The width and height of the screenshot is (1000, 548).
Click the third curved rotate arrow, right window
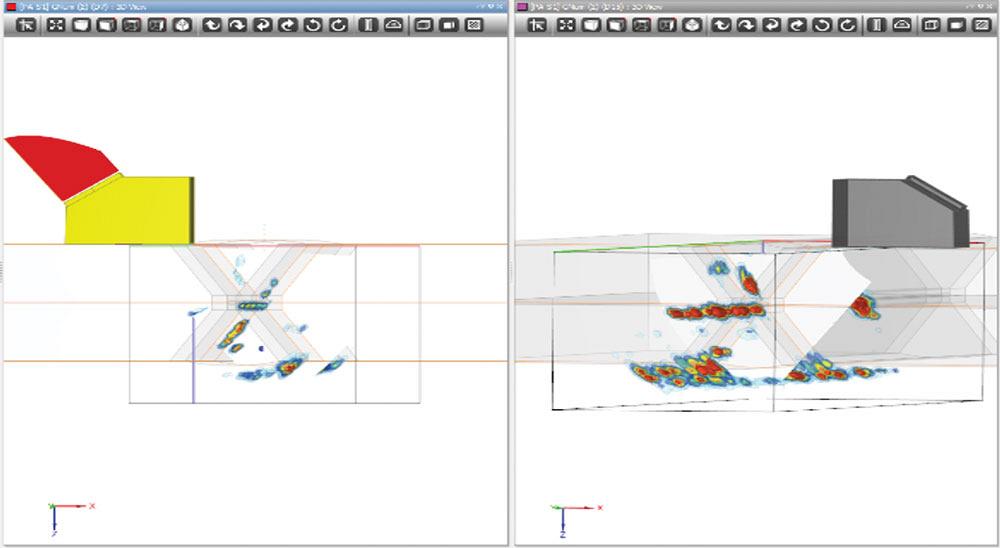click(772, 25)
